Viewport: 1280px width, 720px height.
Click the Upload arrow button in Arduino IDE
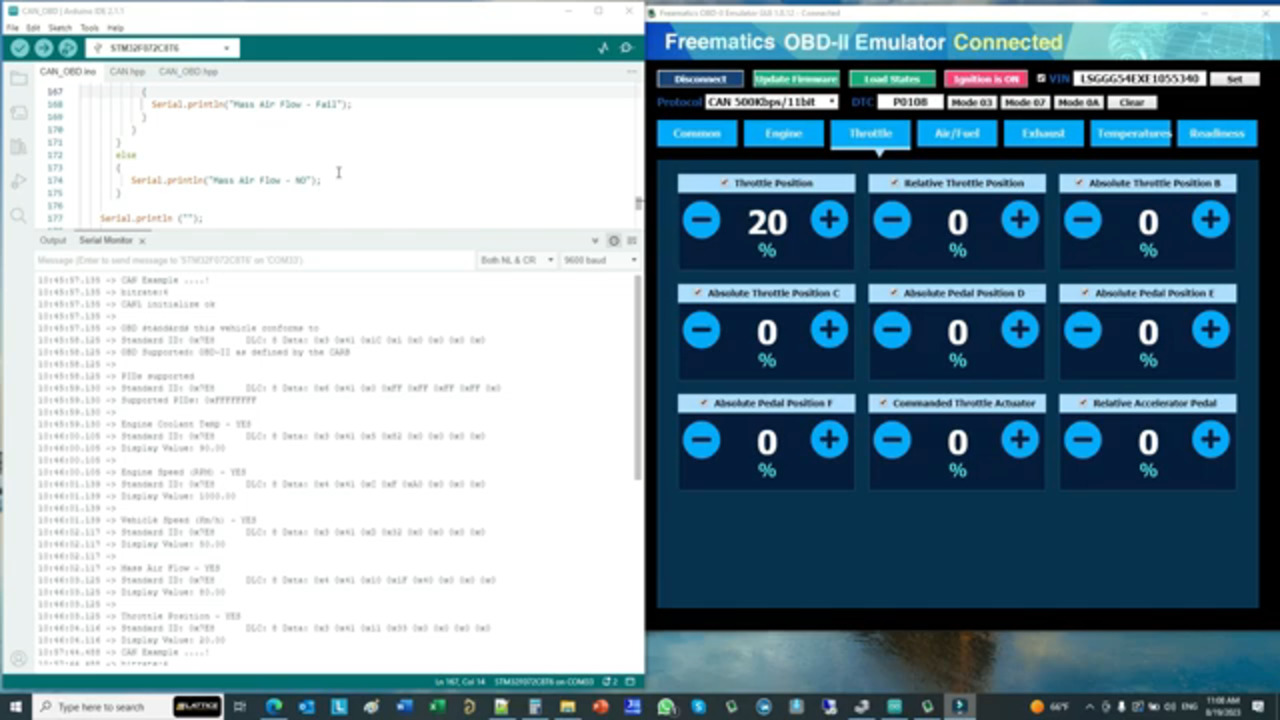[44, 48]
